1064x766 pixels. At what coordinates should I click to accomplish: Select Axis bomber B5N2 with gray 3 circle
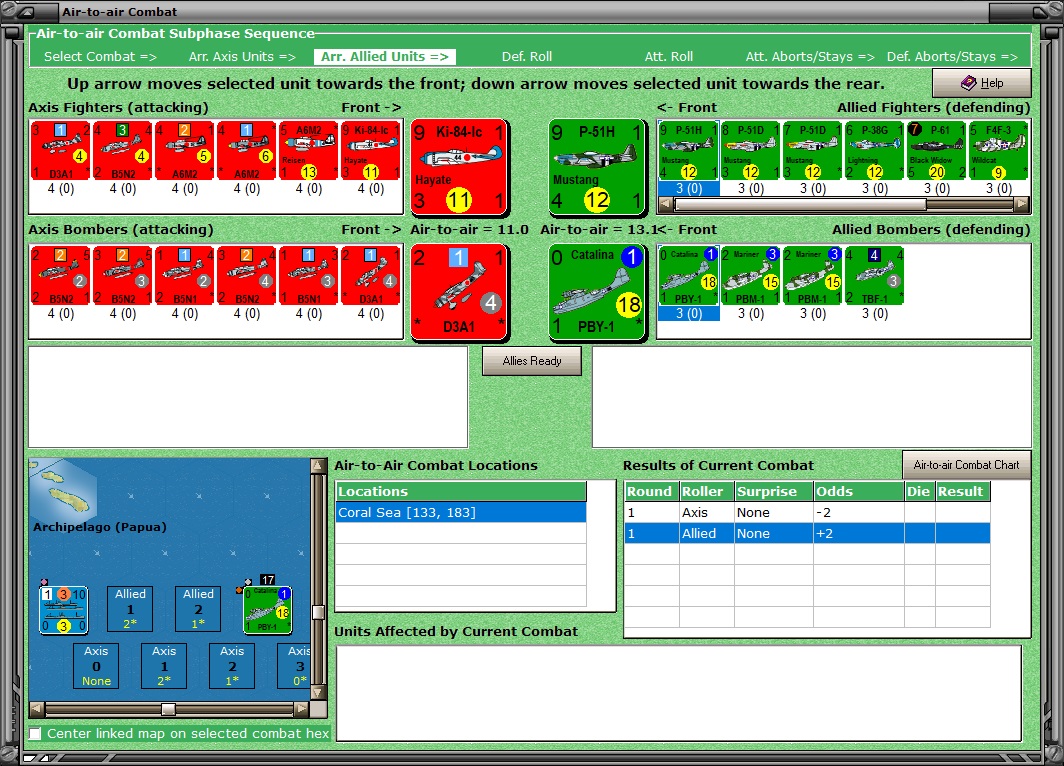click(123, 275)
